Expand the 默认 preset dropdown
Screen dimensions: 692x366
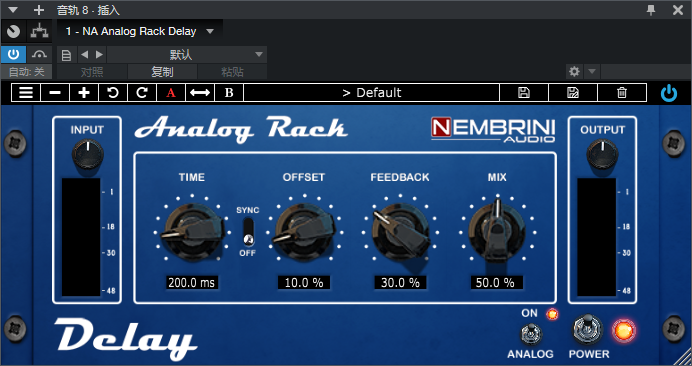tap(187, 55)
